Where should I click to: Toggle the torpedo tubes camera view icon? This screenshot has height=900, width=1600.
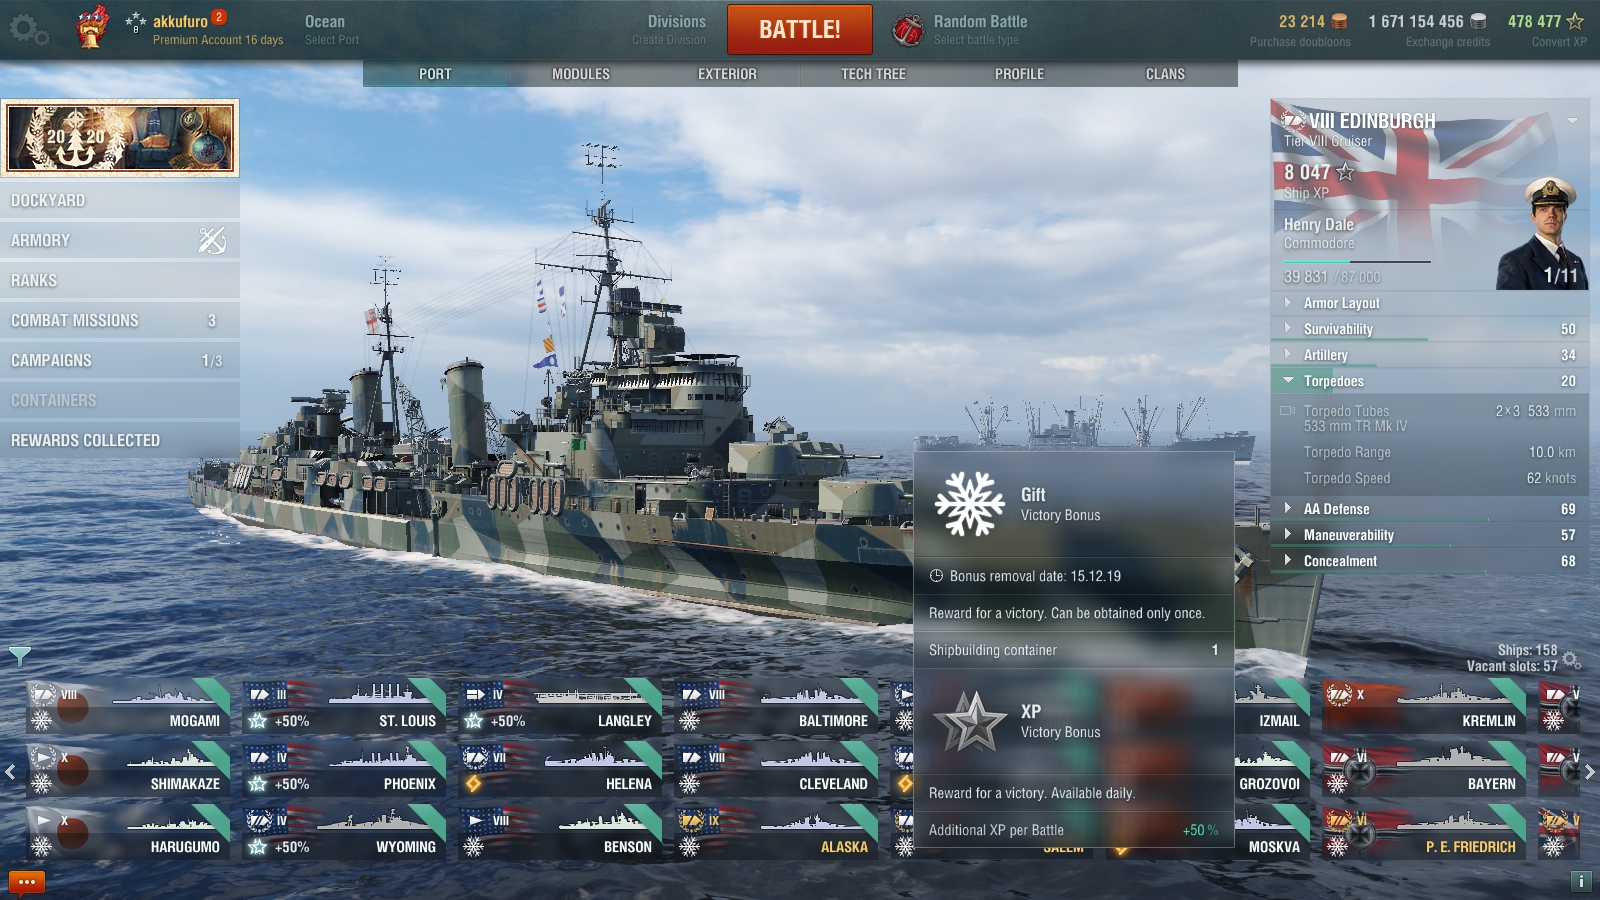click(x=1288, y=411)
